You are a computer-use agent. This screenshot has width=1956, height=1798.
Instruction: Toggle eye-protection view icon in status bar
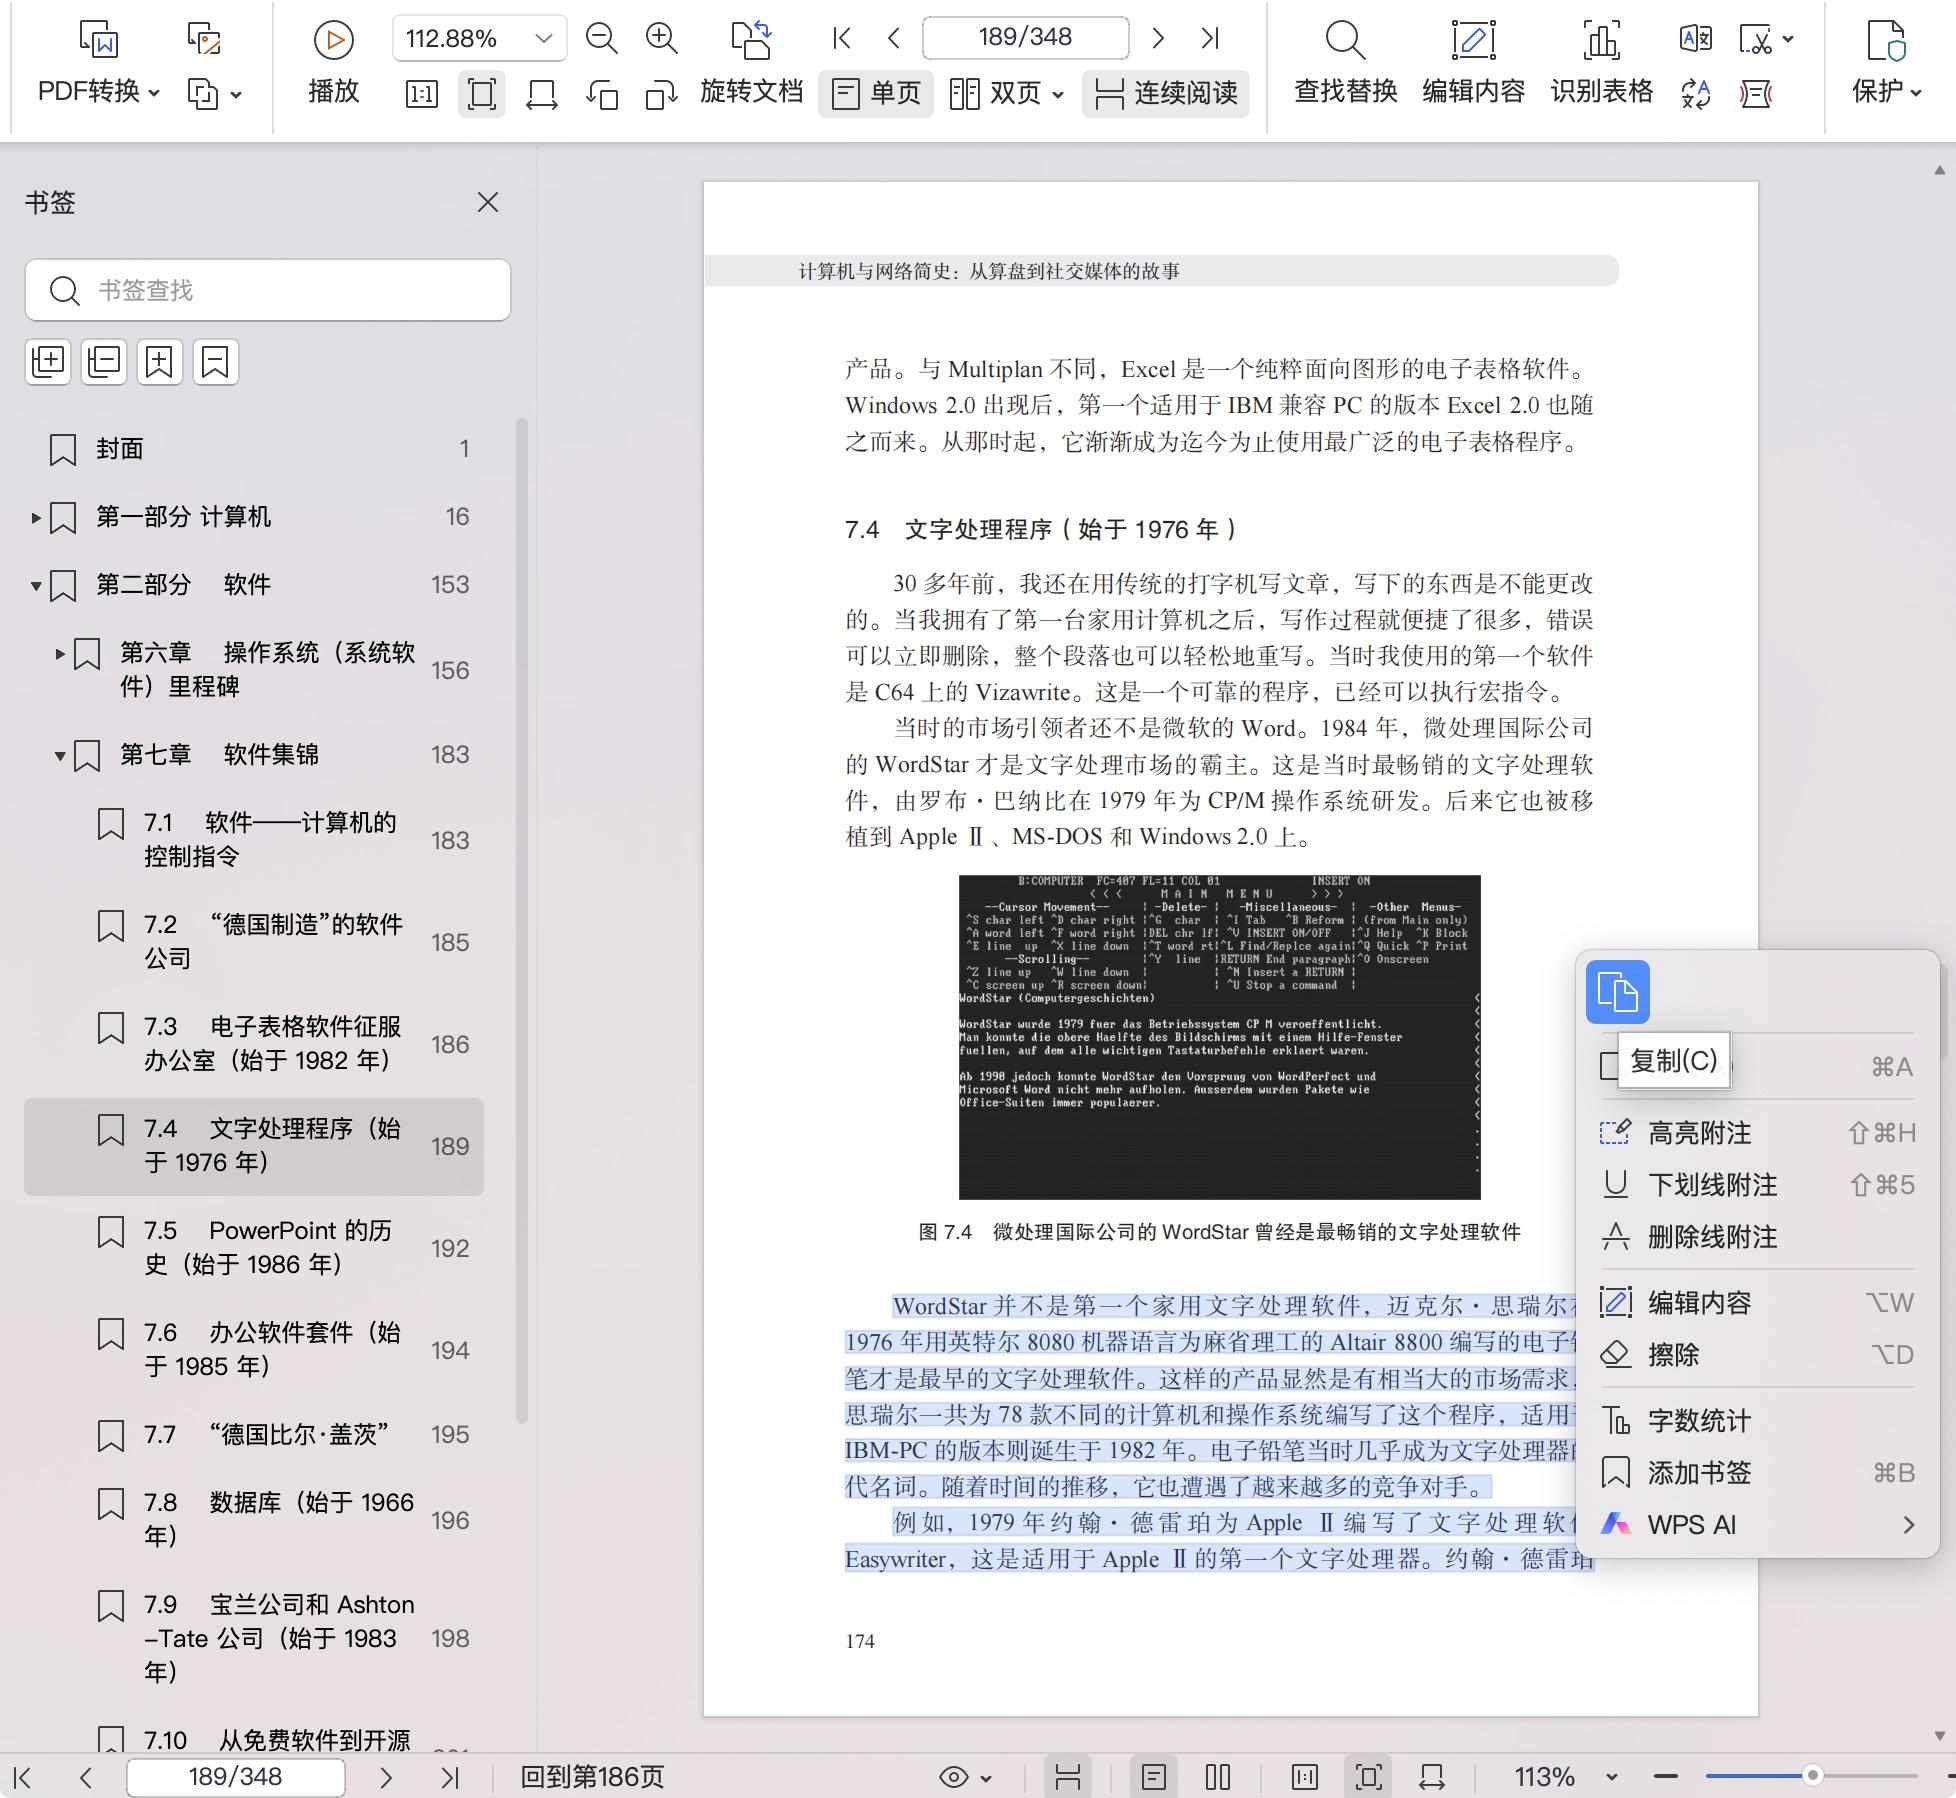pyautogui.click(x=954, y=1777)
